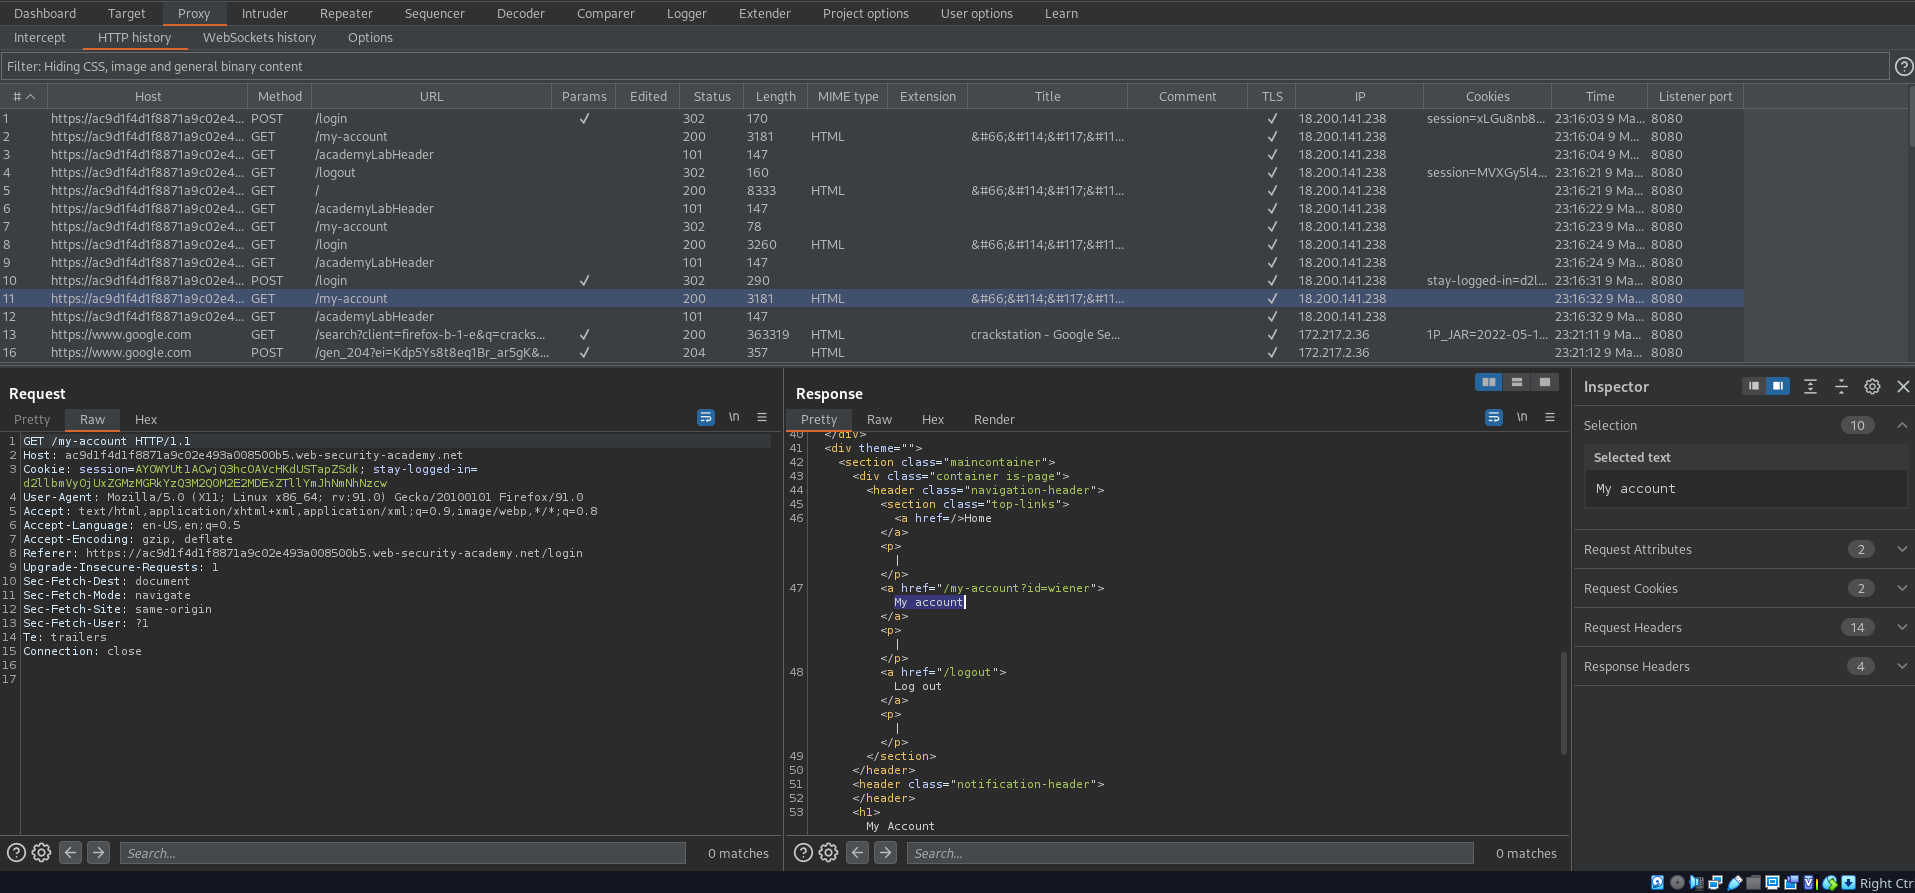Sort history by Method column
1915x893 pixels.
coord(280,96)
